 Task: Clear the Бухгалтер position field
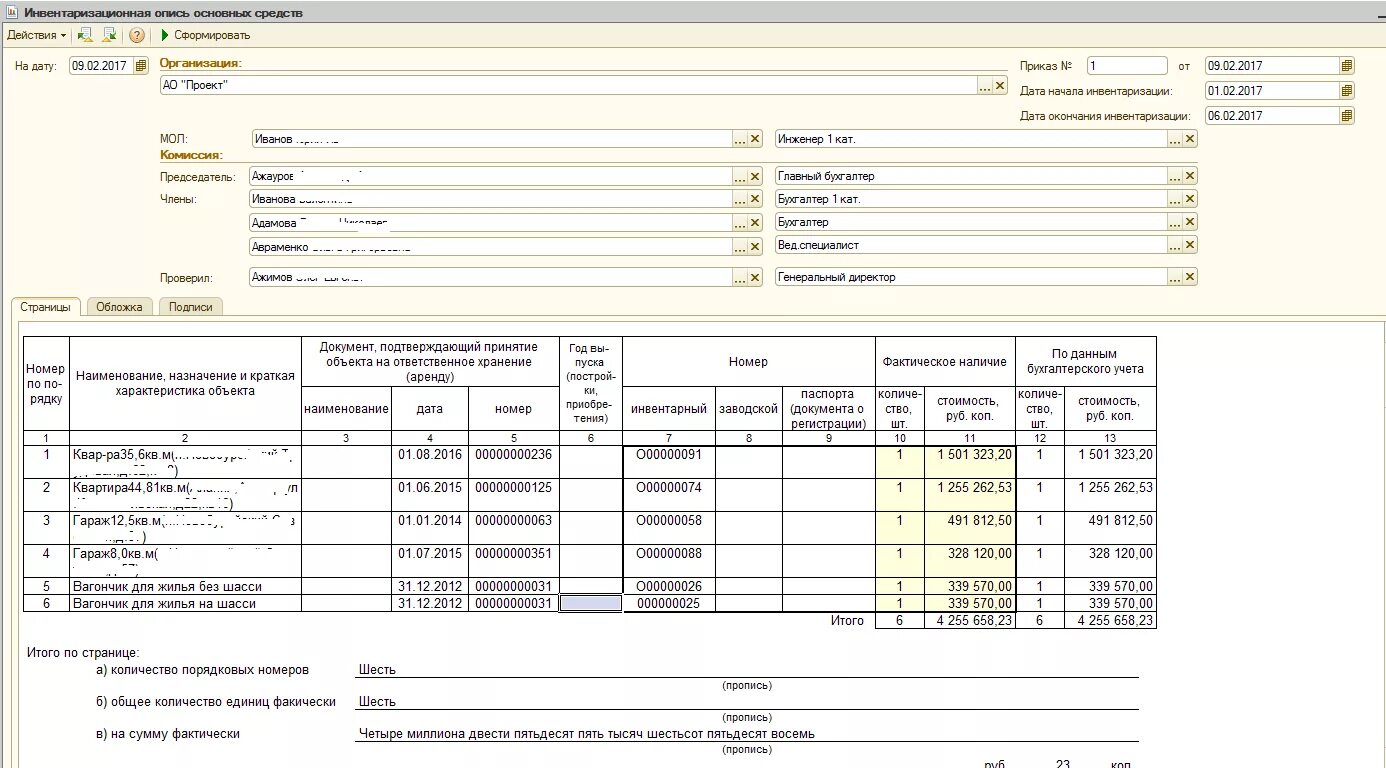pos(1189,223)
